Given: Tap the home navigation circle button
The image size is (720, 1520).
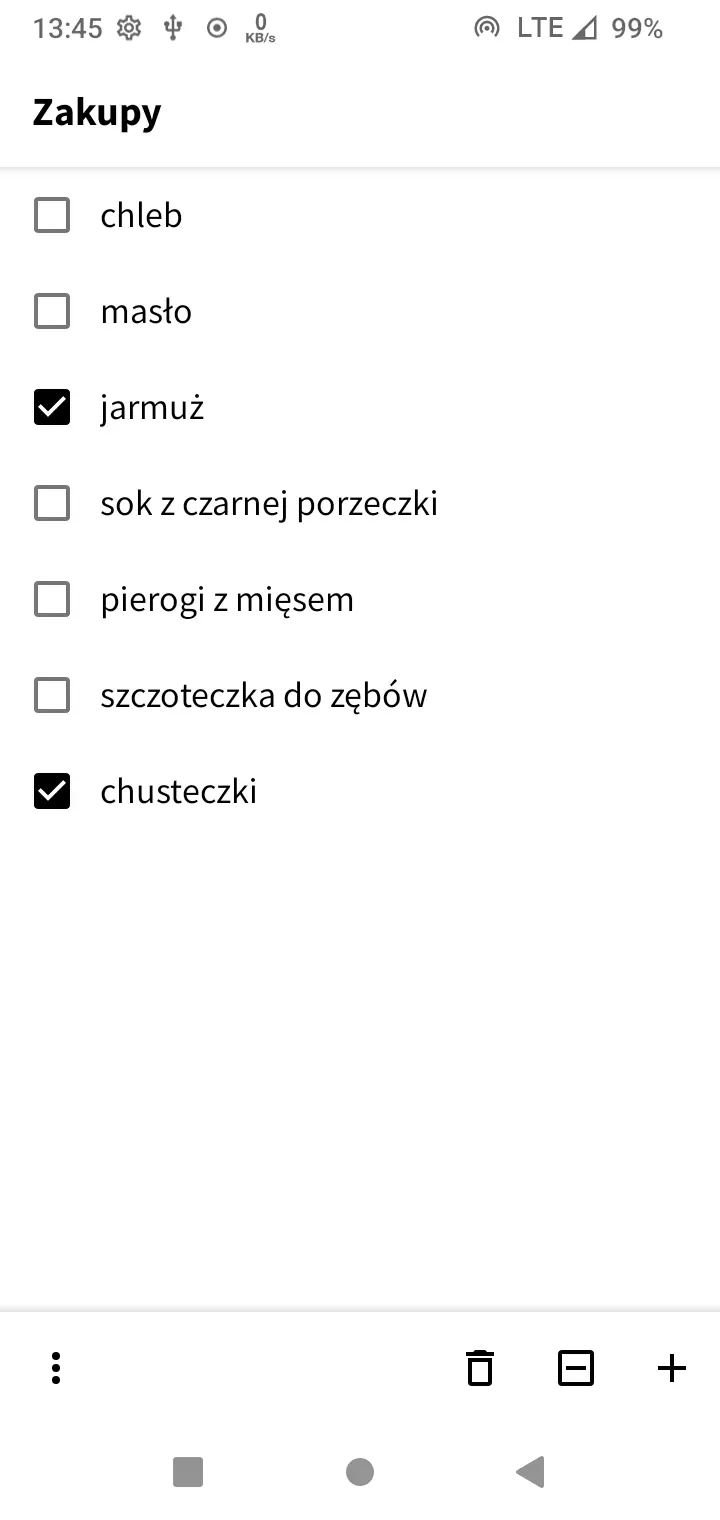Looking at the screenshot, I should [360, 1472].
